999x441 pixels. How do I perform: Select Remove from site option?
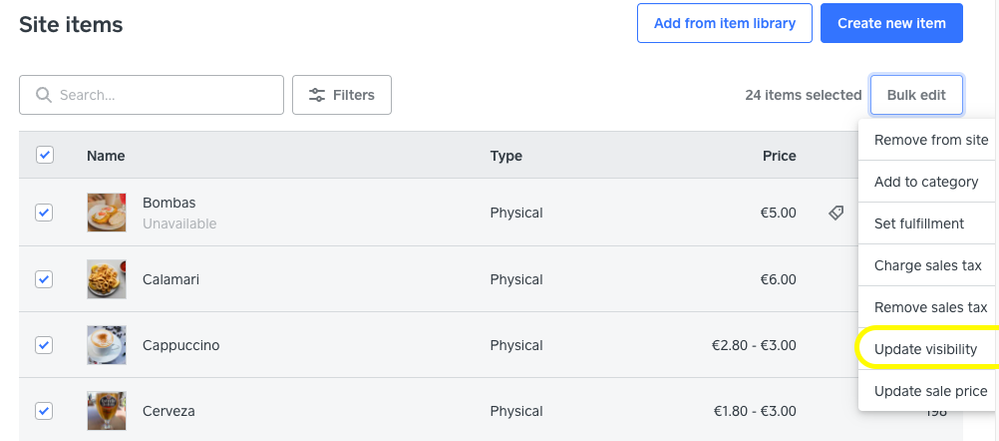click(x=931, y=139)
